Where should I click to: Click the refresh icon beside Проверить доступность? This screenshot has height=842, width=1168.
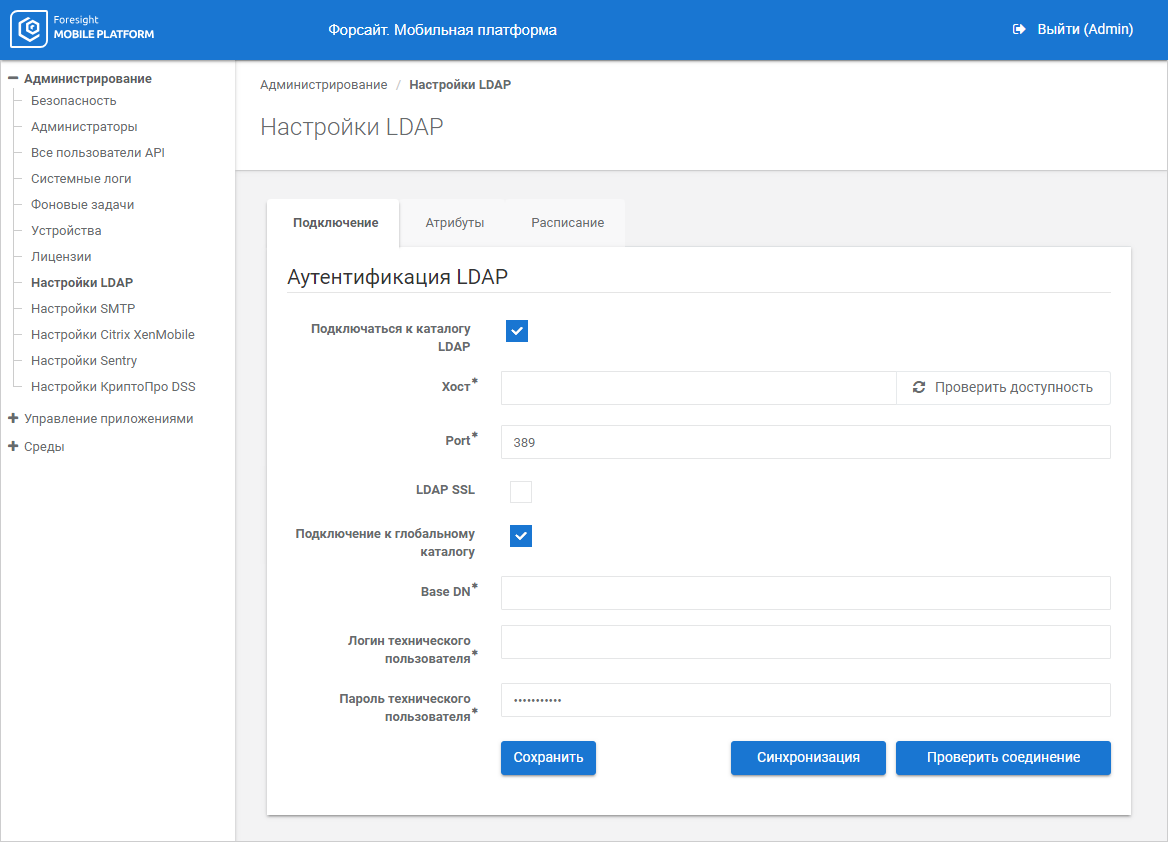(x=919, y=387)
